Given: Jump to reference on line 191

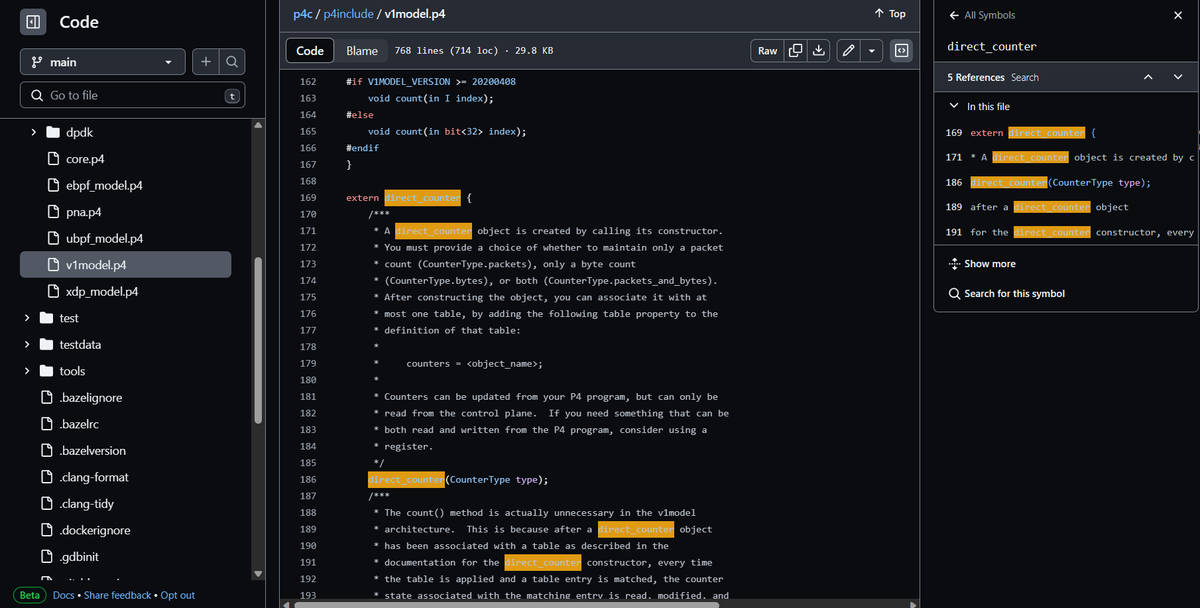Looking at the screenshot, I should pos(1066,232).
